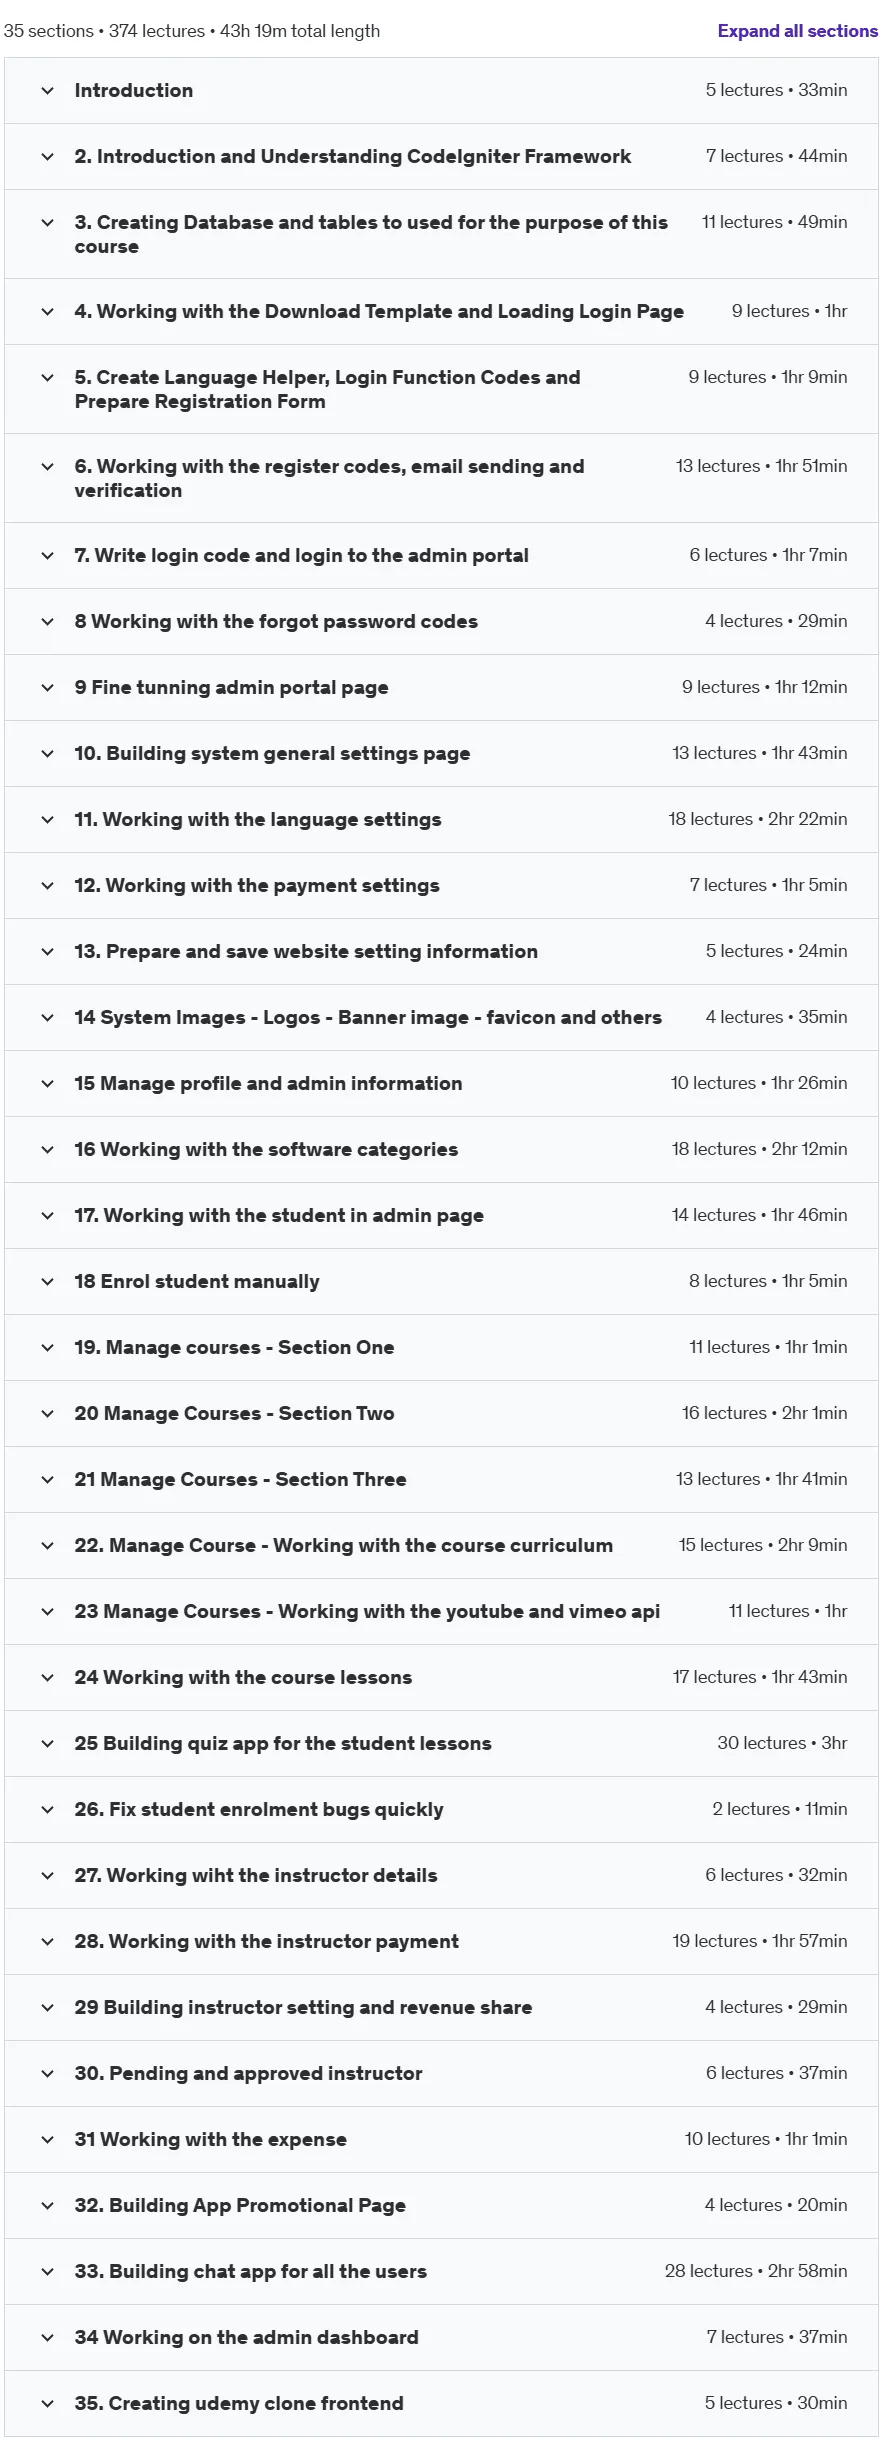The image size is (882, 2441).
Task: Expand Write login code section
Action: [x=441, y=555]
